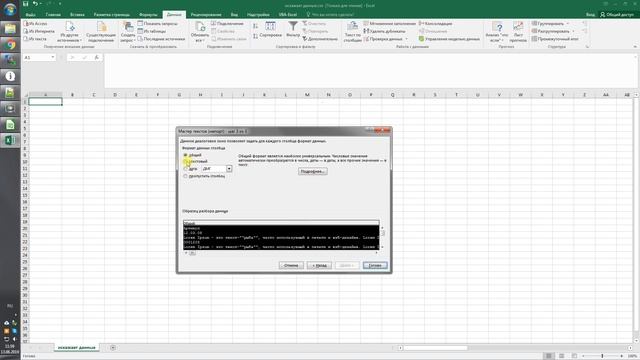Finish import with the "Готово" button
640x360 pixels.
tap(375, 265)
